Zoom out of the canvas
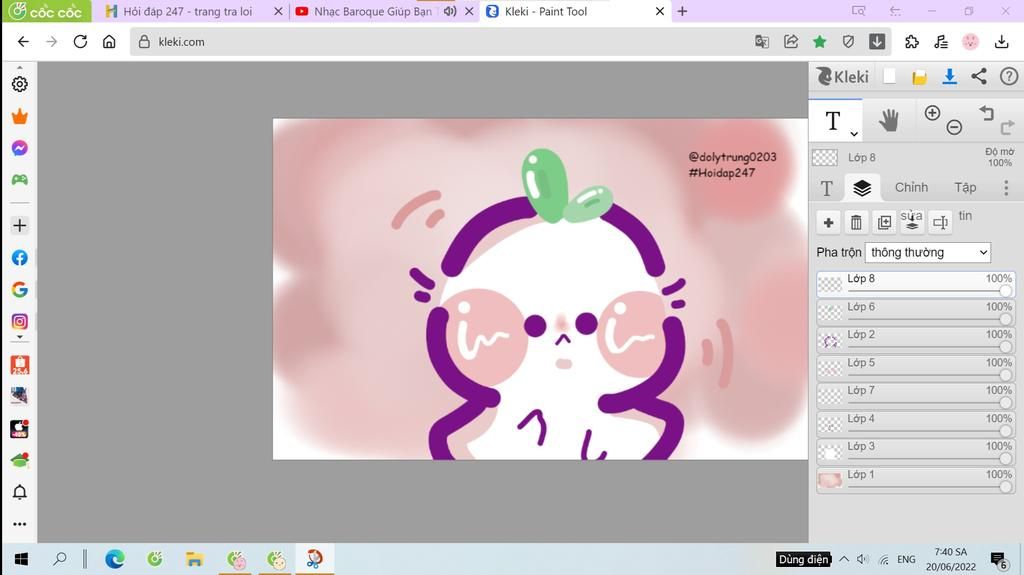 [954, 127]
